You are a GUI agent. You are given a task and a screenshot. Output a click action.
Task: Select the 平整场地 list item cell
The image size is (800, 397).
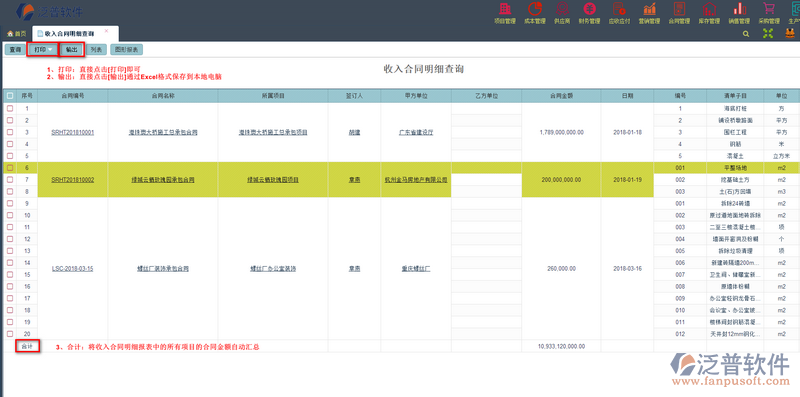pos(735,168)
